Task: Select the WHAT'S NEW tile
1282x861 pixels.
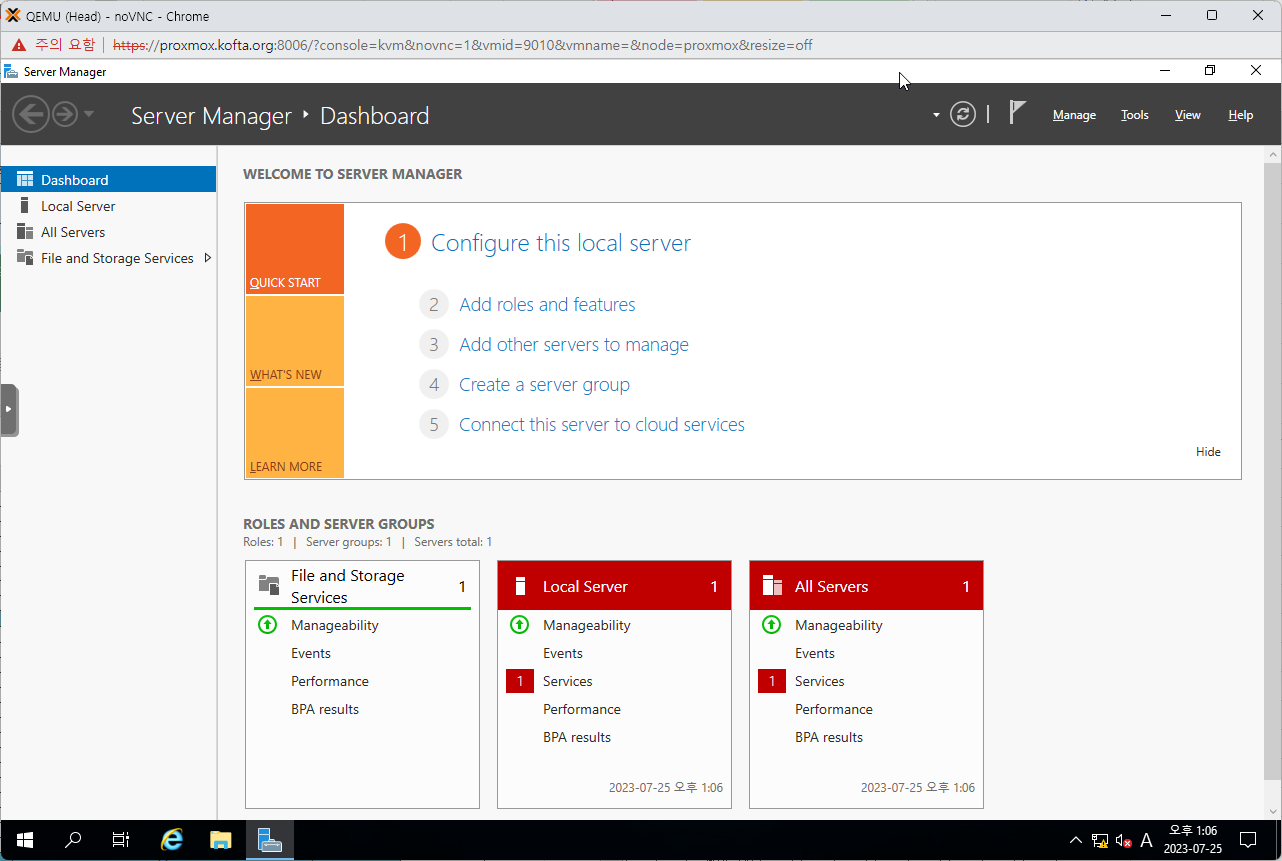Action: [294, 342]
